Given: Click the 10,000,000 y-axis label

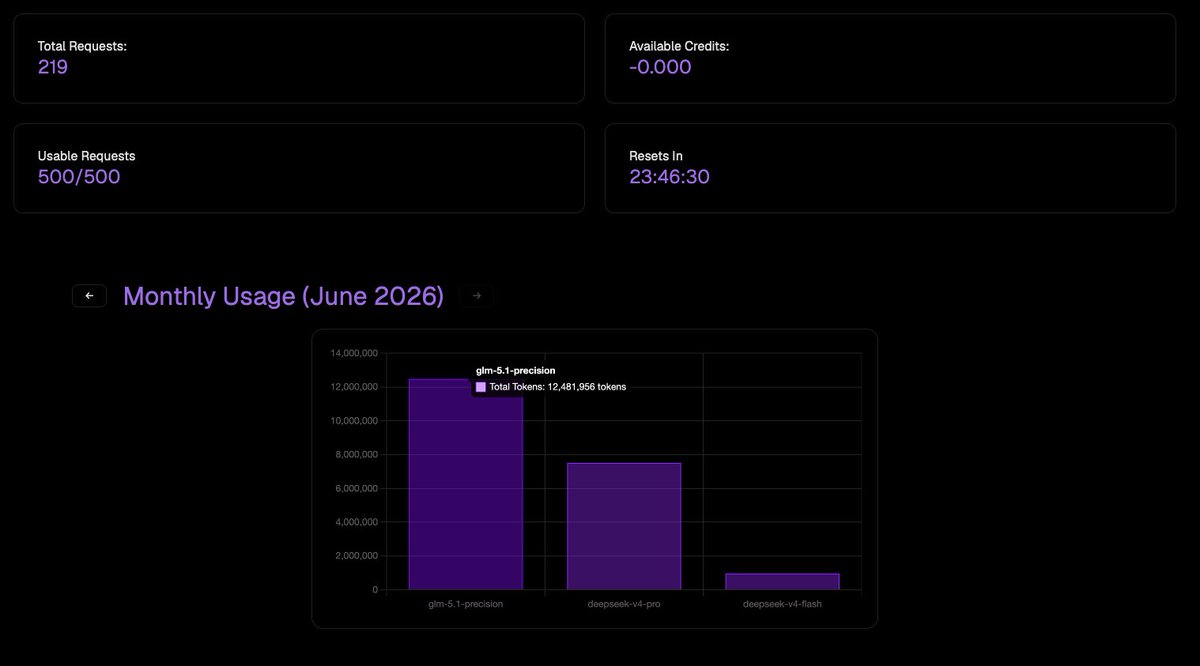Looking at the screenshot, I should click(x=353, y=421).
